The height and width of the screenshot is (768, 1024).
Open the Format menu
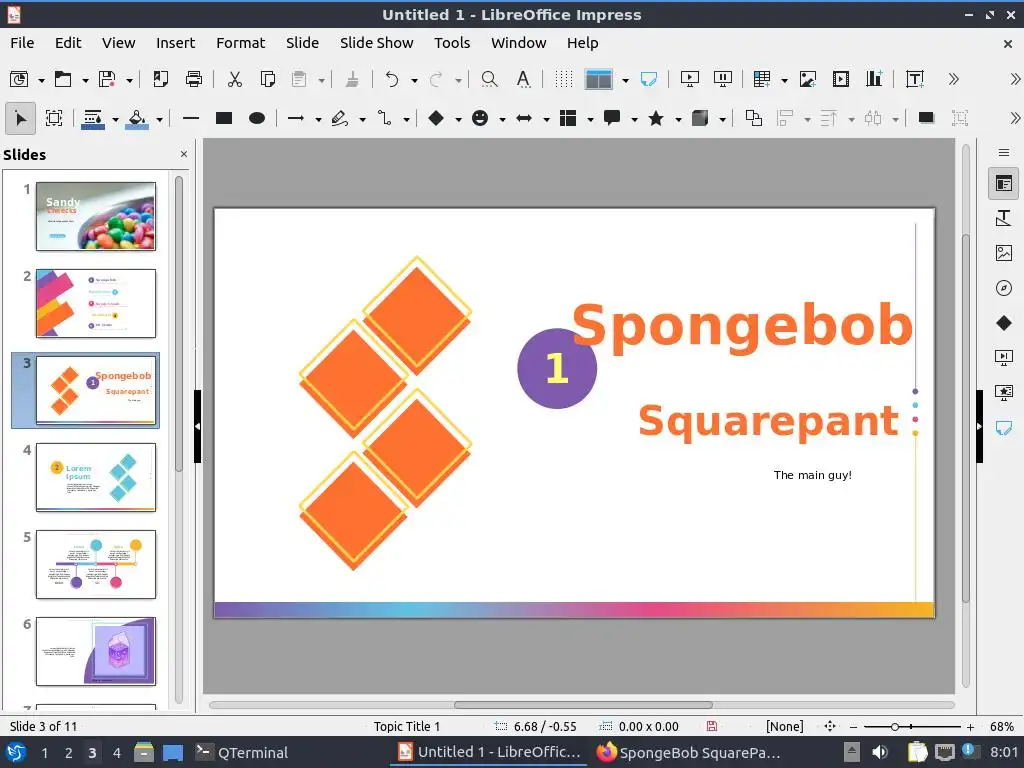tap(240, 43)
